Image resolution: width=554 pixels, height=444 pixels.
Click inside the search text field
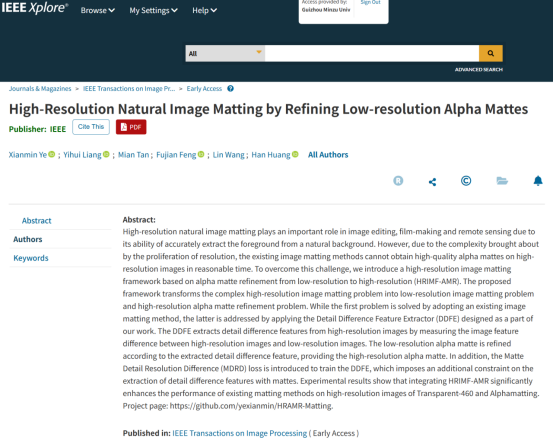pos(372,53)
